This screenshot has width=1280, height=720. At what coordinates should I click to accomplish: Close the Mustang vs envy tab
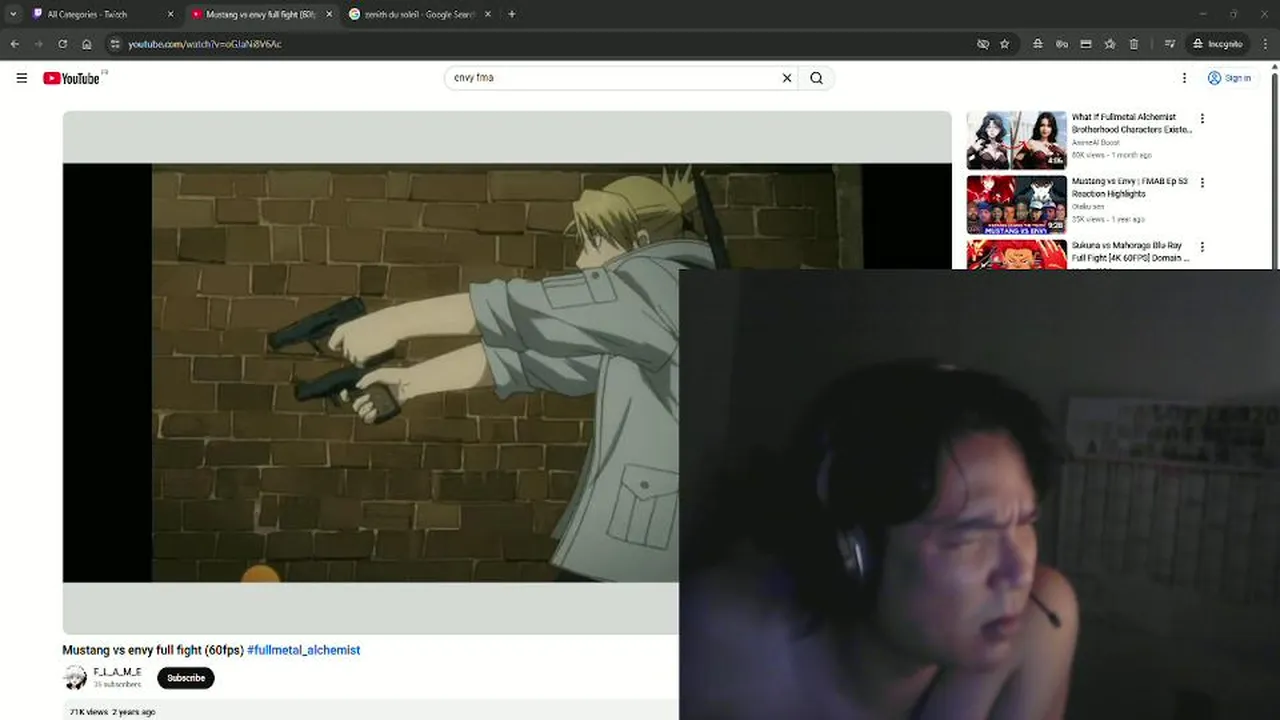click(329, 14)
